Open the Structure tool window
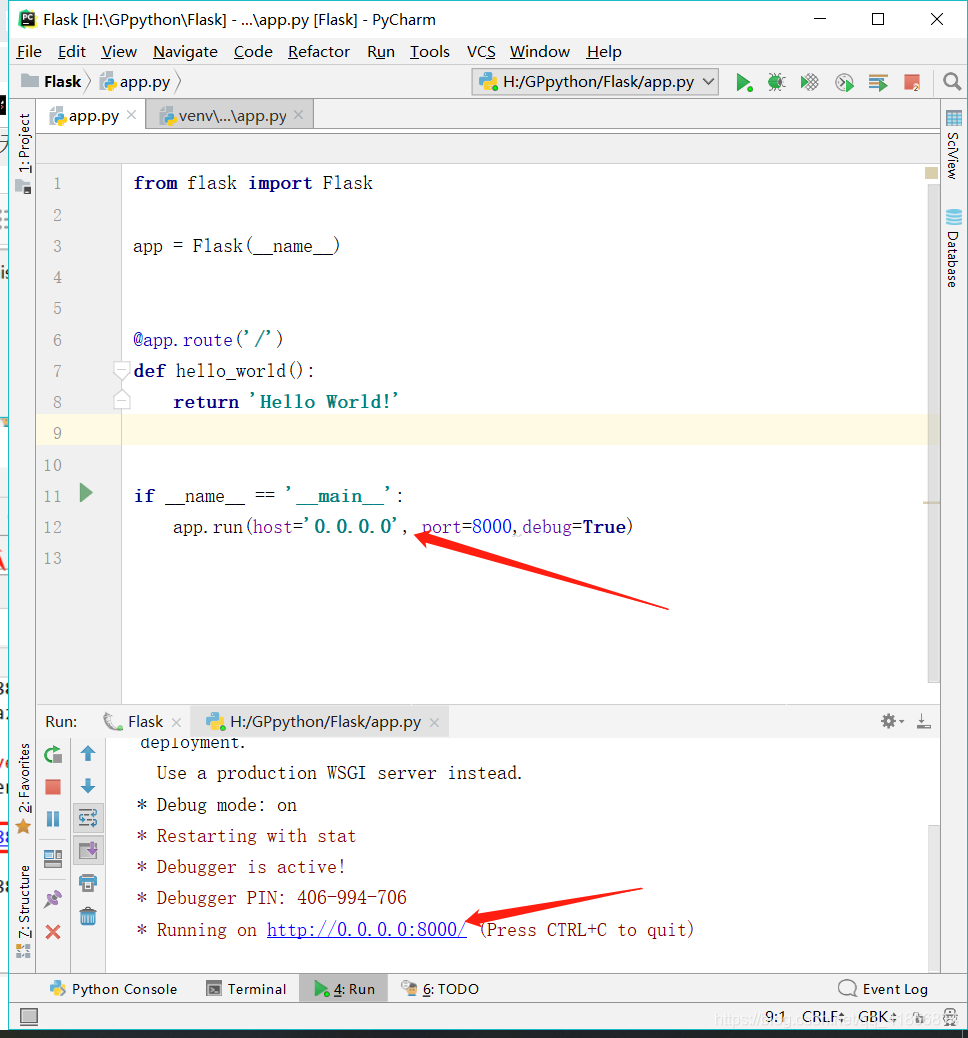Screen dimensions: 968x1038 click(x=24, y=910)
